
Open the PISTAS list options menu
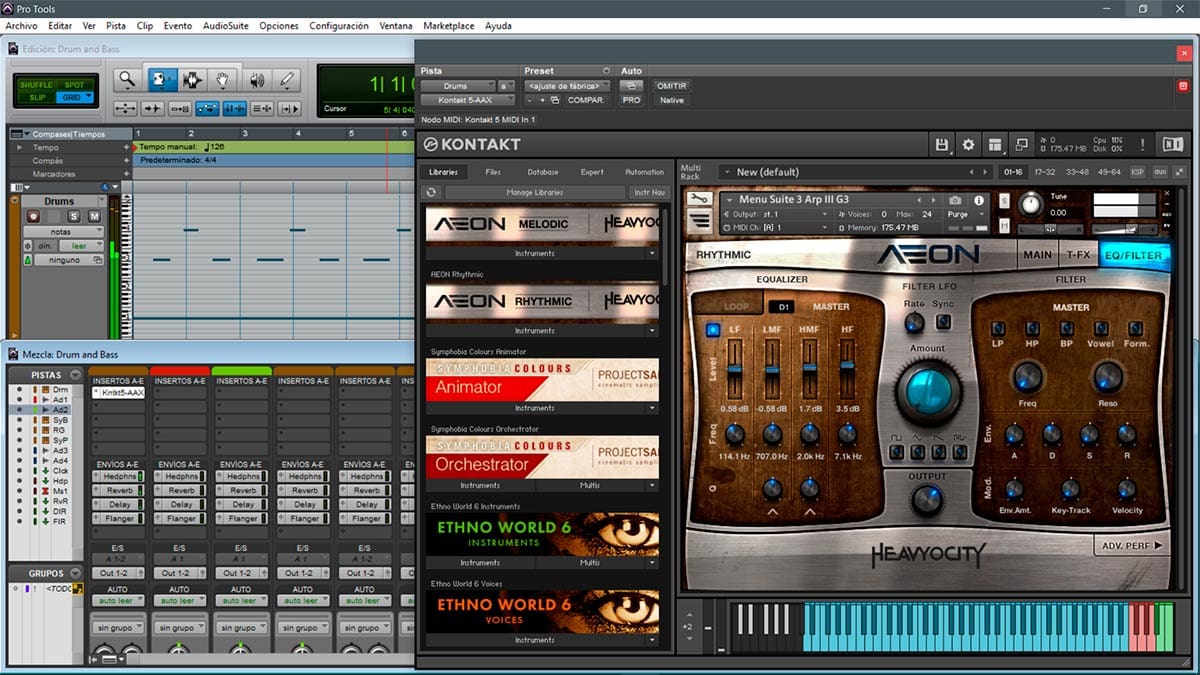tap(76, 374)
